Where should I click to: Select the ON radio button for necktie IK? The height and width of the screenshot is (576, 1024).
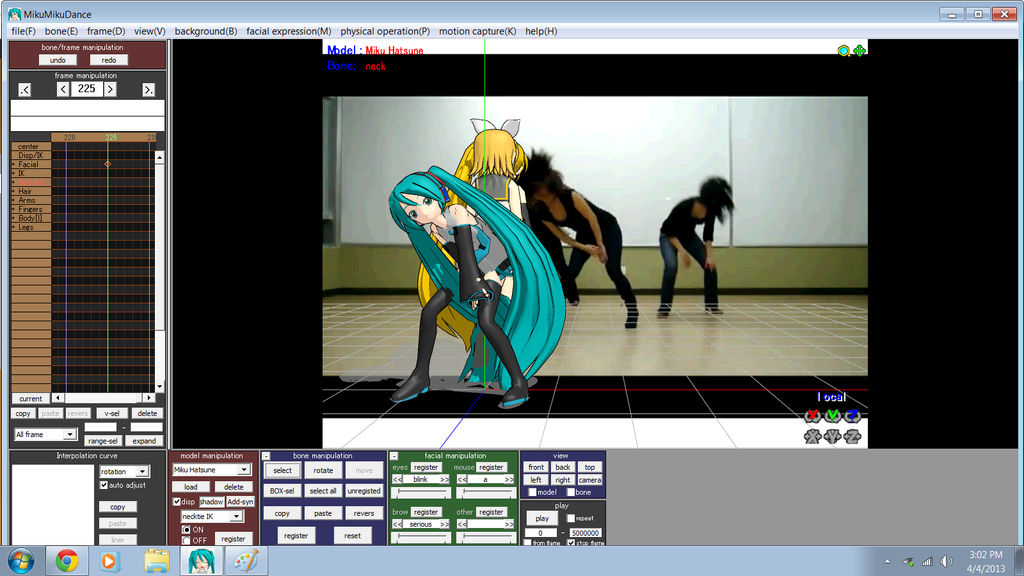[186, 530]
